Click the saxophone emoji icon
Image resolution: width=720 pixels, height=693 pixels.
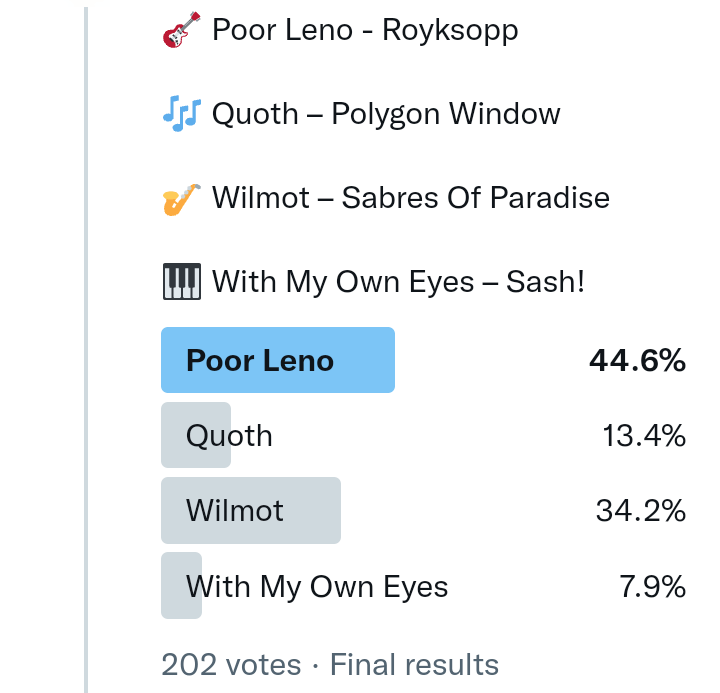(x=181, y=198)
